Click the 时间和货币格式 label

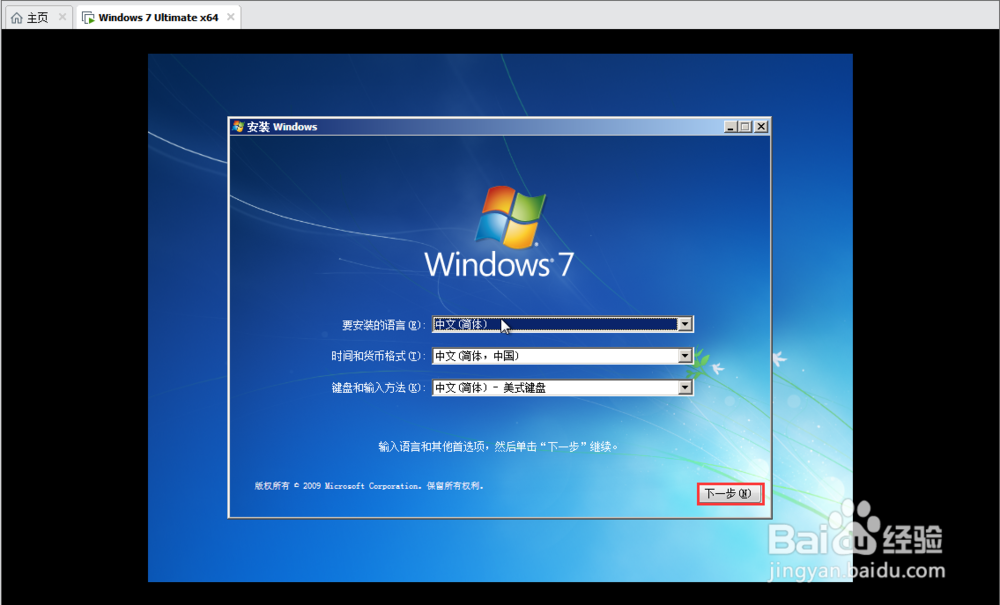click(x=378, y=356)
